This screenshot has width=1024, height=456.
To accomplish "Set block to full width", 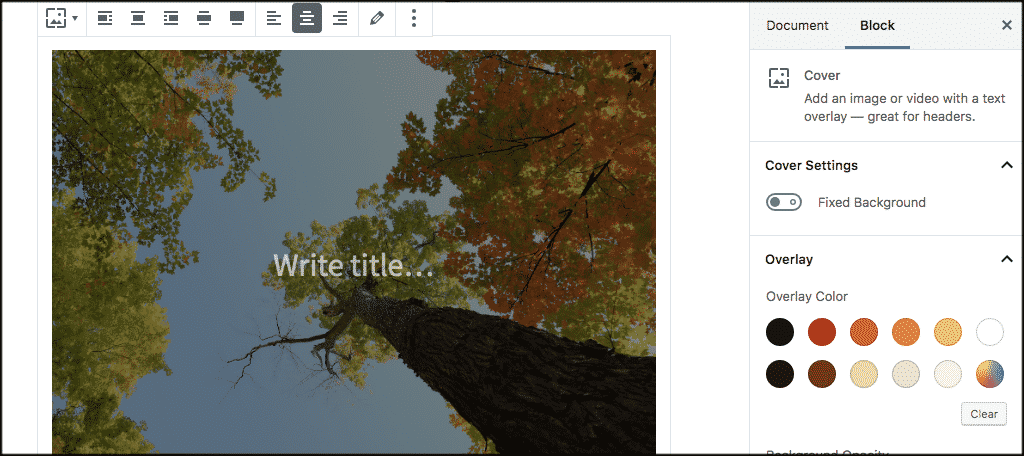I will 237,18.
